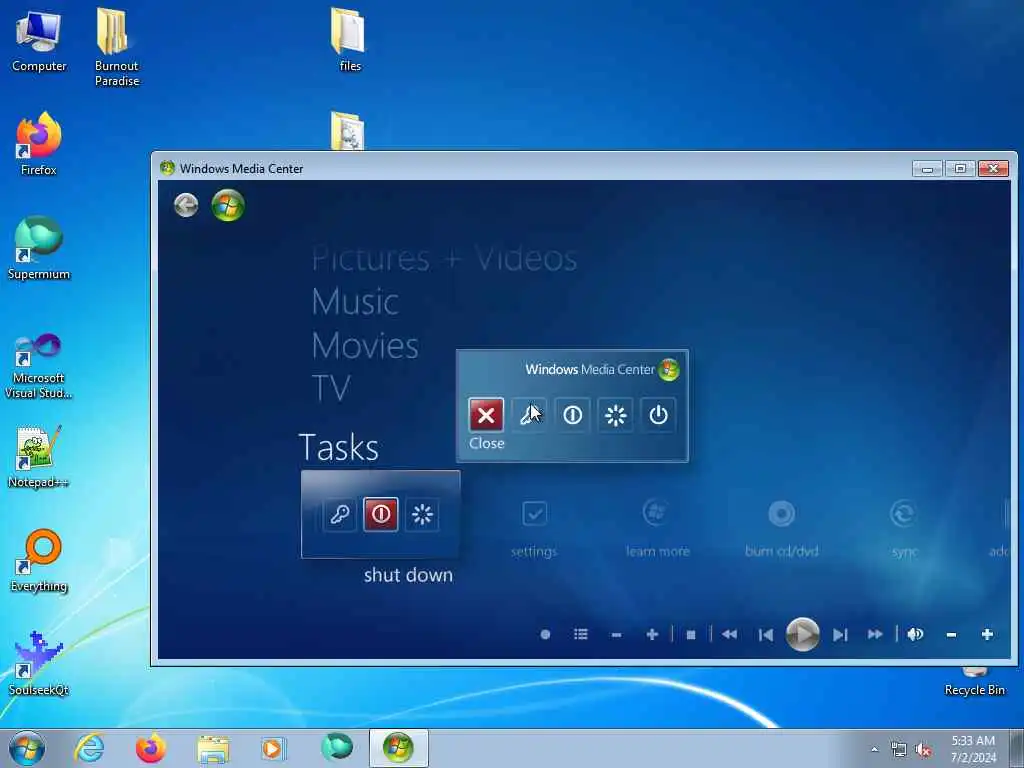Image resolution: width=1024 pixels, height=768 pixels.
Task: Click the green Media Center start logo
Action: click(228, 205)
